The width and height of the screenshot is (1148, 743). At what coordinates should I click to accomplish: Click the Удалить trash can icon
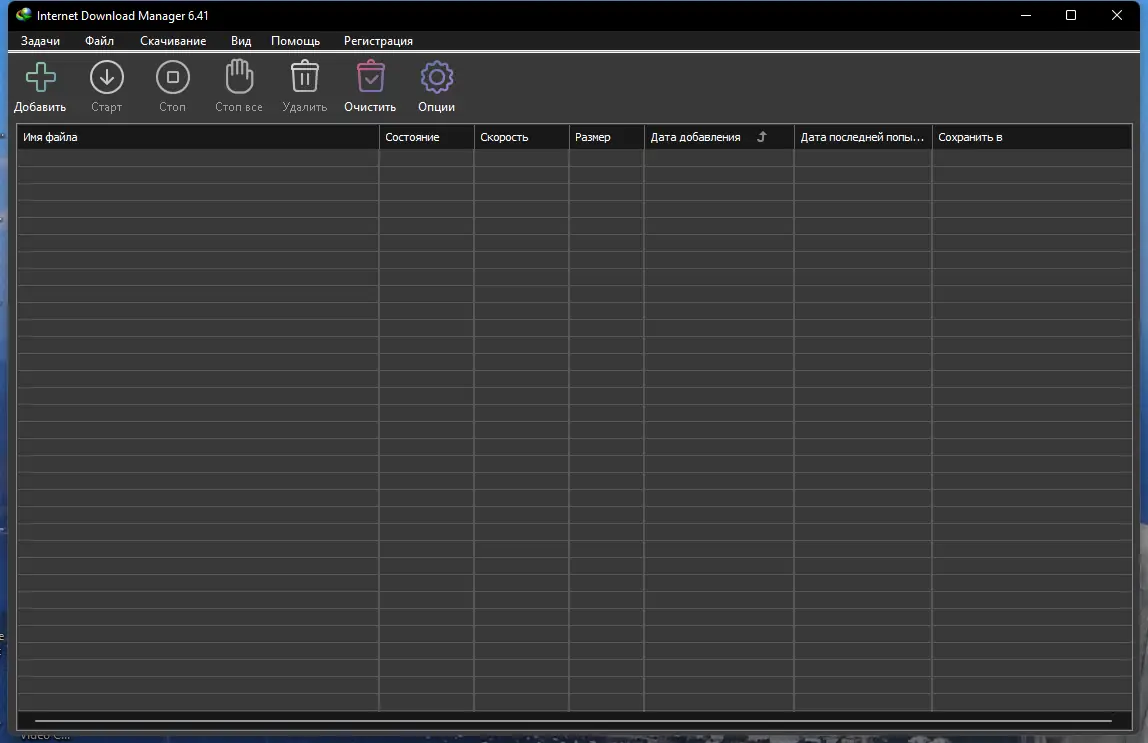point(305,76)
